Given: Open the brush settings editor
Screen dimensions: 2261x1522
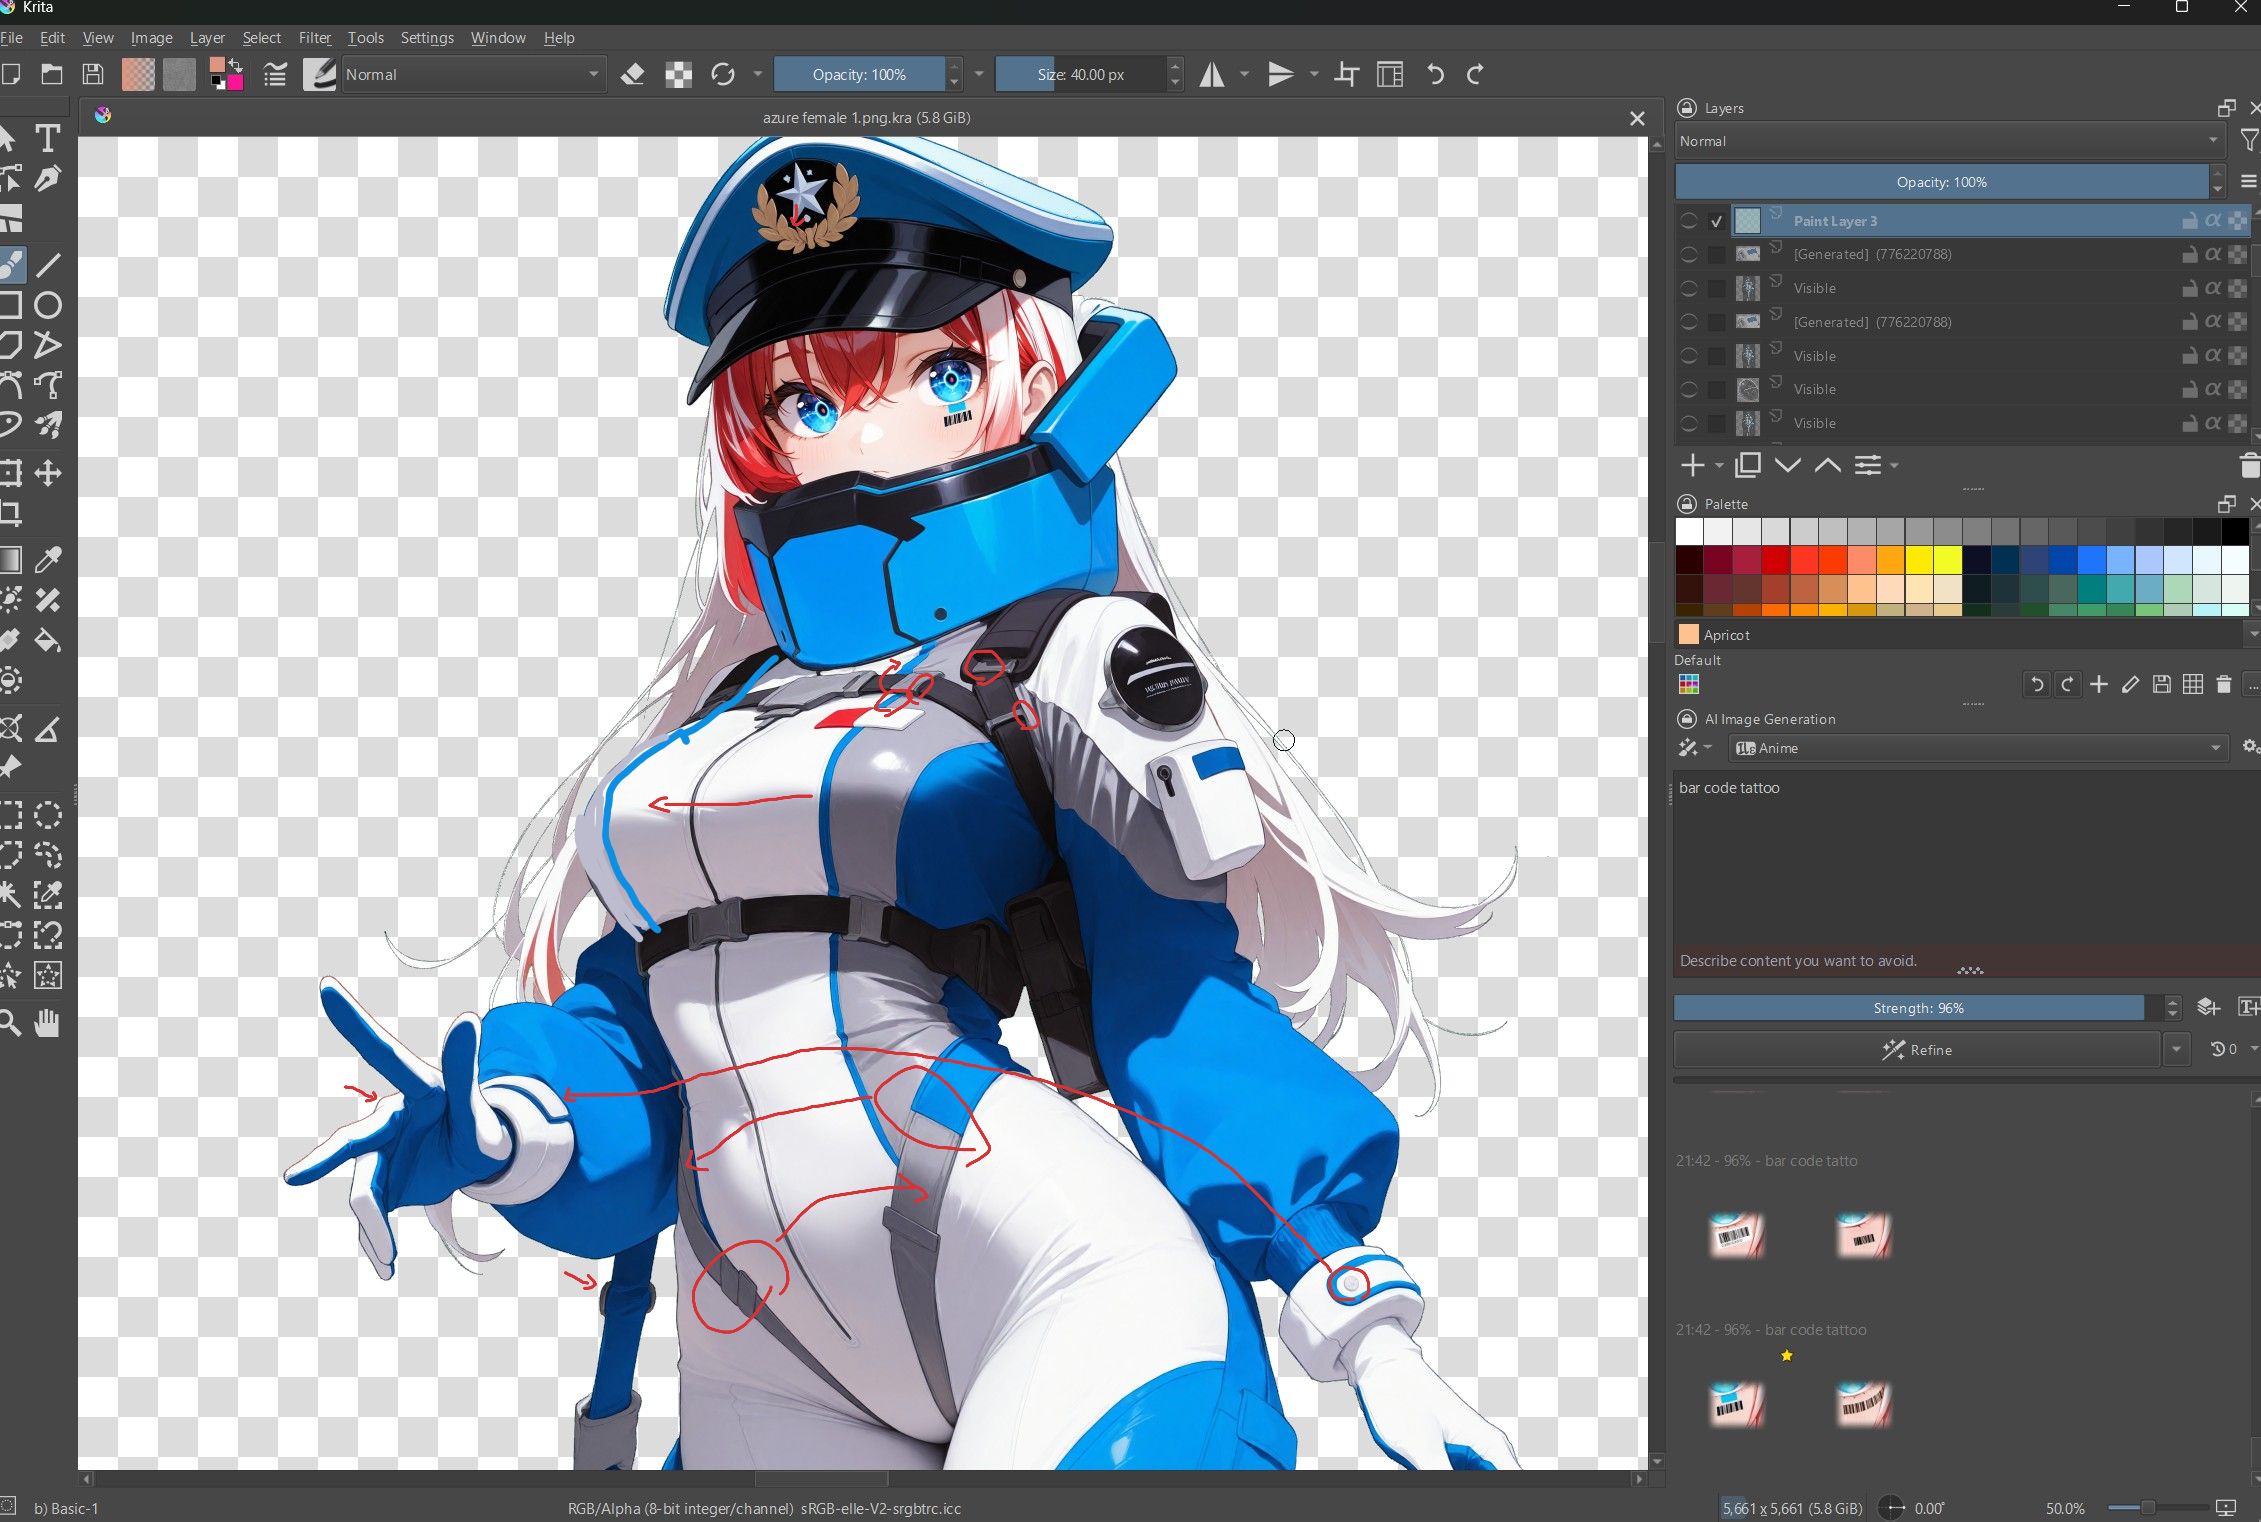Looking at the screenshot, I should 275,75.
